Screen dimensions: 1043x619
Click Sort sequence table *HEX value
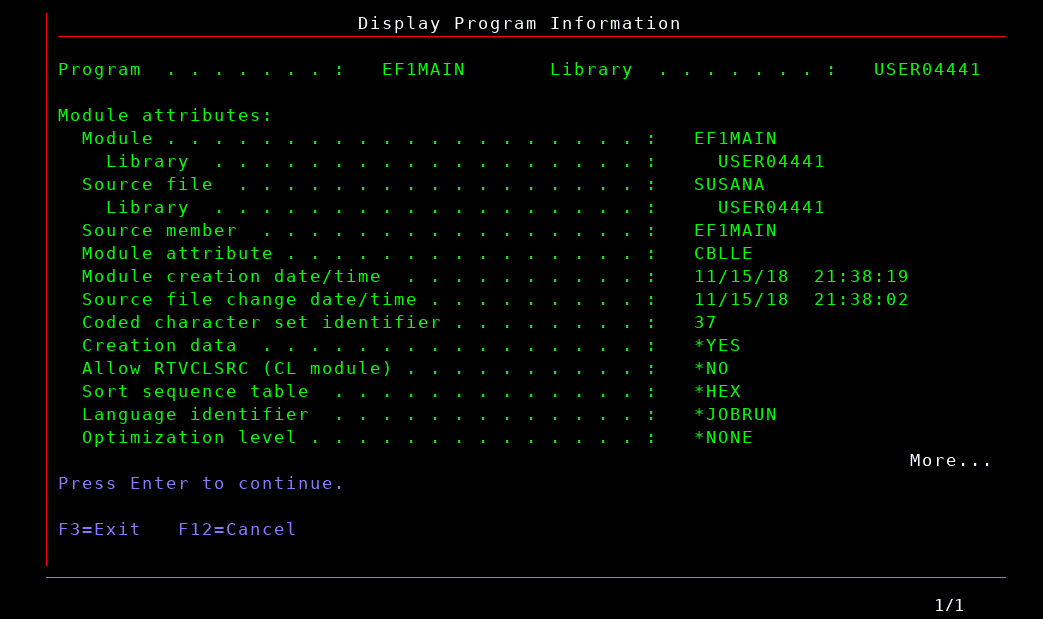pos(717,391)
